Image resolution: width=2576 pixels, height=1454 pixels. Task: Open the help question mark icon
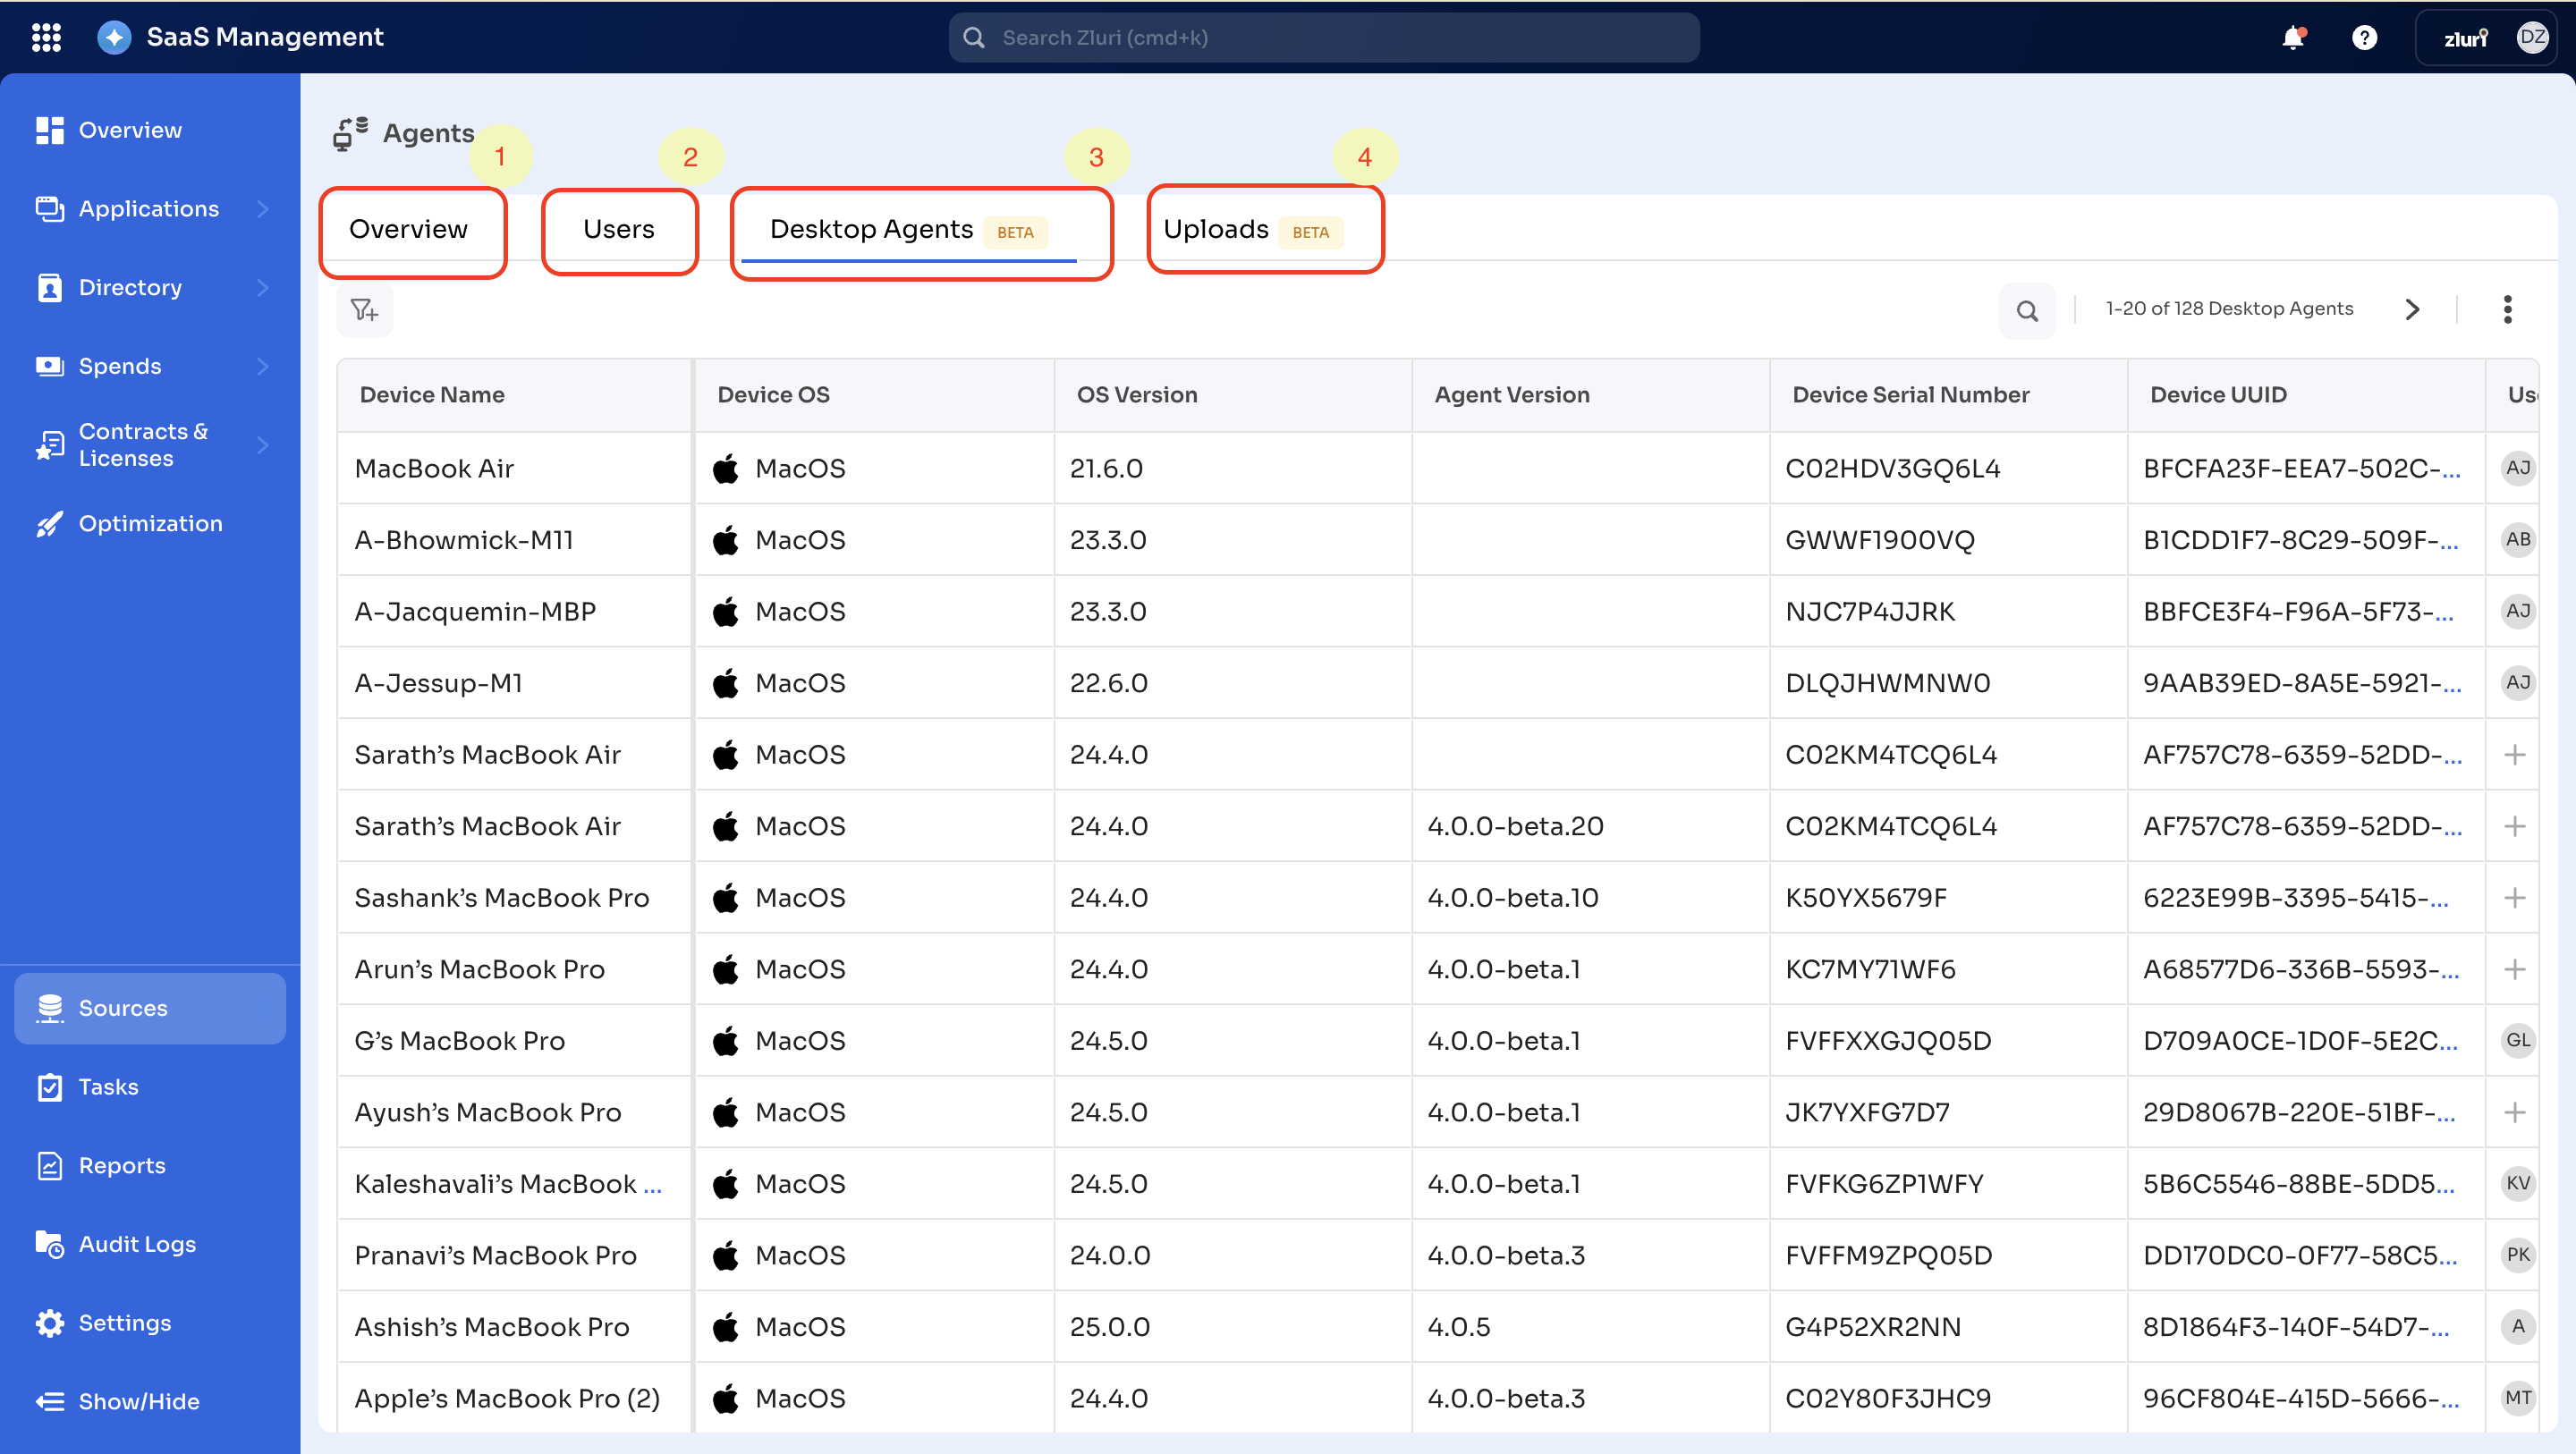pos(2364,37)
